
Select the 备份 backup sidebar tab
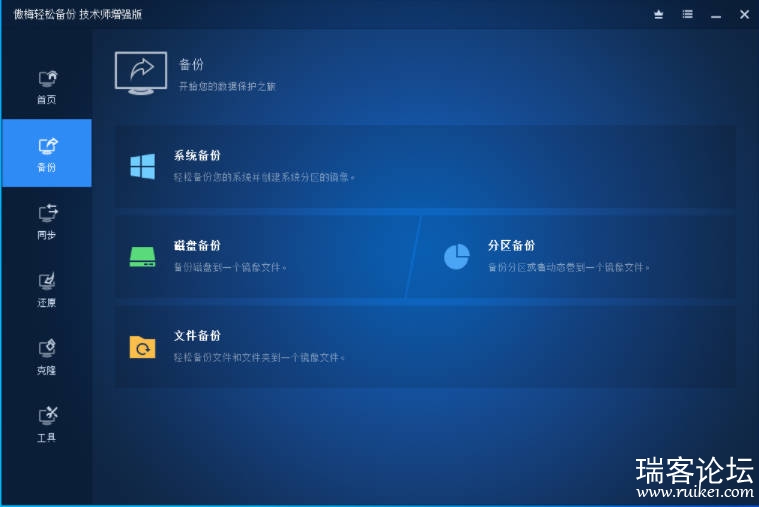point(47,153)
